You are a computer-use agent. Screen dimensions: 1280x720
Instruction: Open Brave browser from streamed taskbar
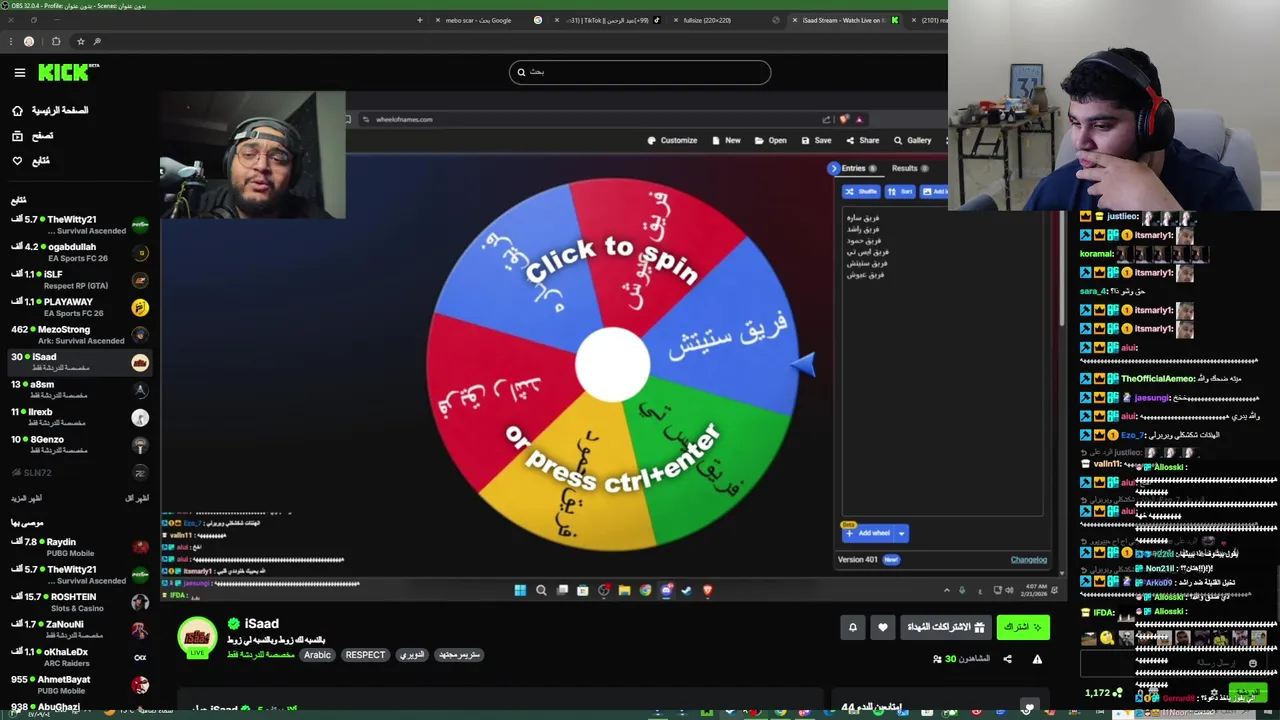(707, 590)
